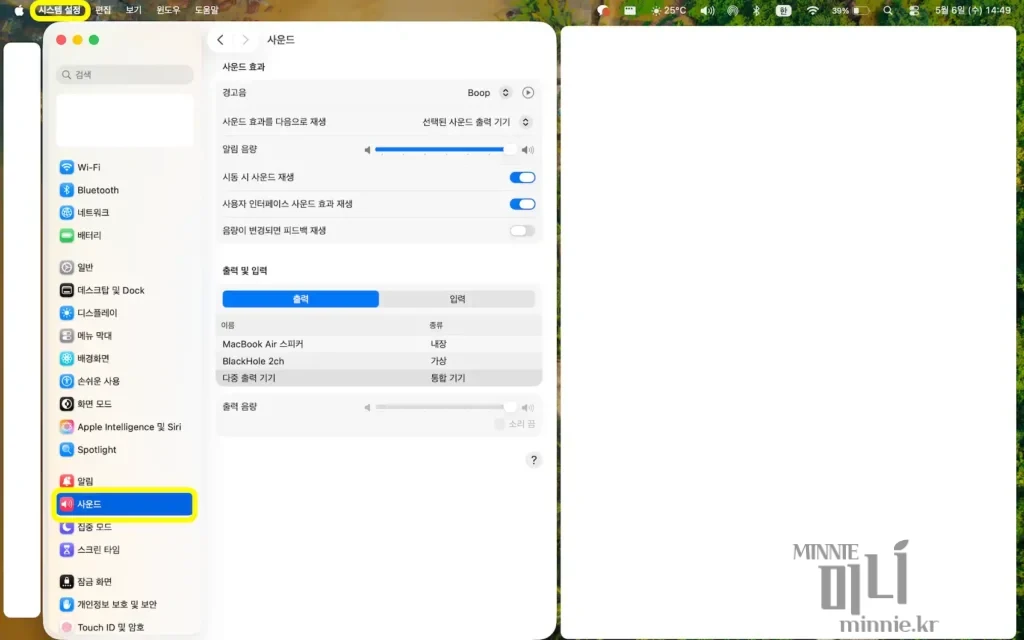This screenshot has width=1024, height=640.
Task: Select BlackHole 2ch output device
Action: (379, 360)
